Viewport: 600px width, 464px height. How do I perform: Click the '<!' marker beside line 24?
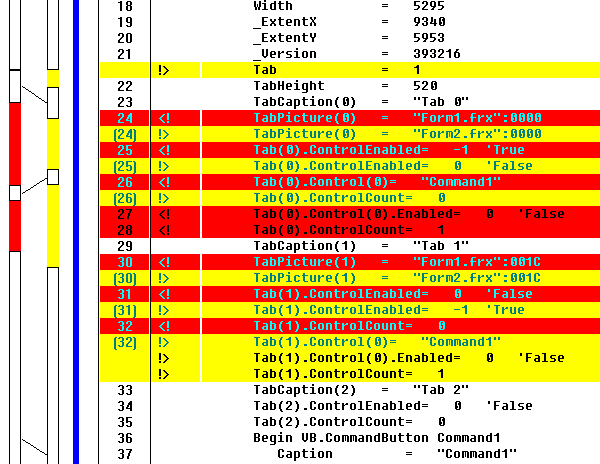pos(164,118)
